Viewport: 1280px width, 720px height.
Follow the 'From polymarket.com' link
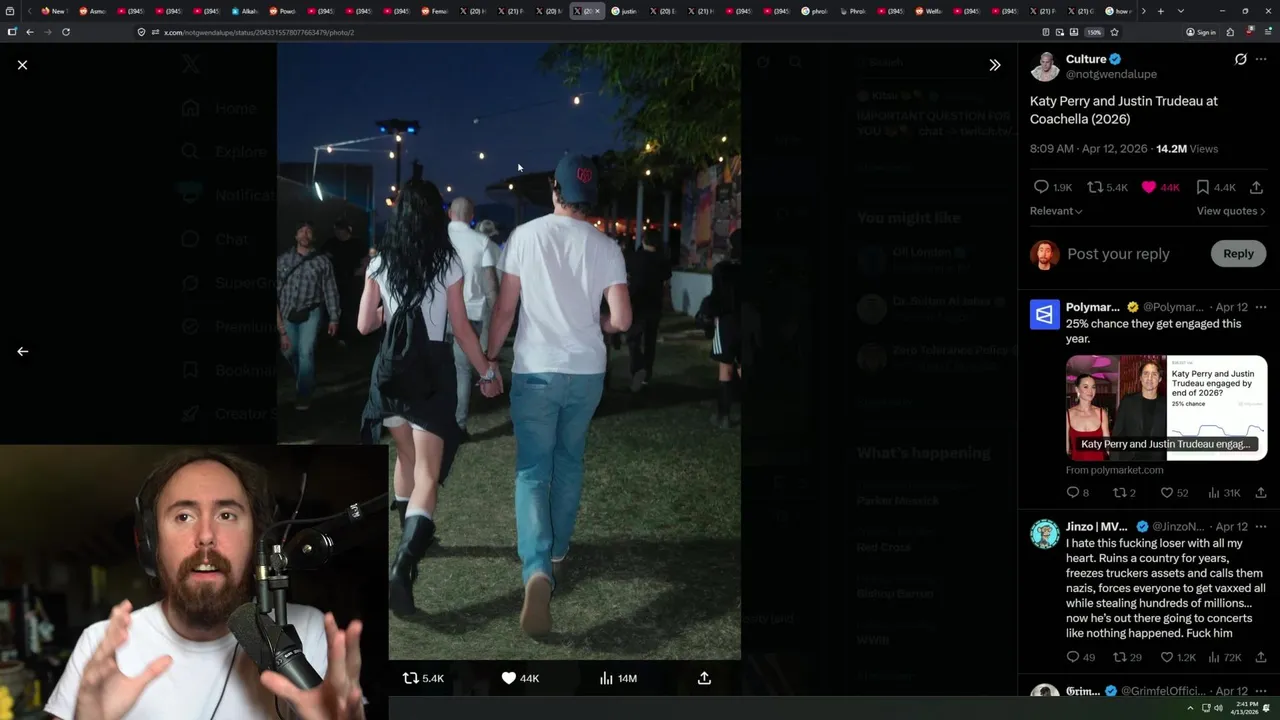coord(1114,470)
